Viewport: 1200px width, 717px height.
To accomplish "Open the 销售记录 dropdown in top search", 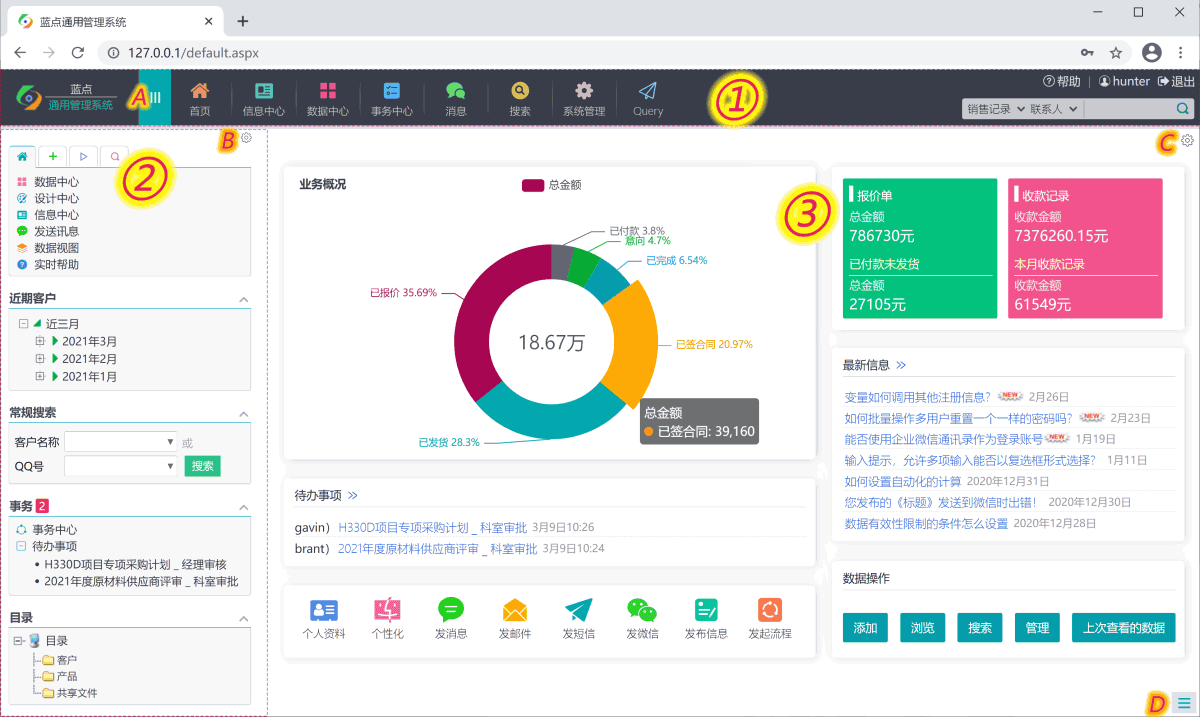I will point(996,109).
